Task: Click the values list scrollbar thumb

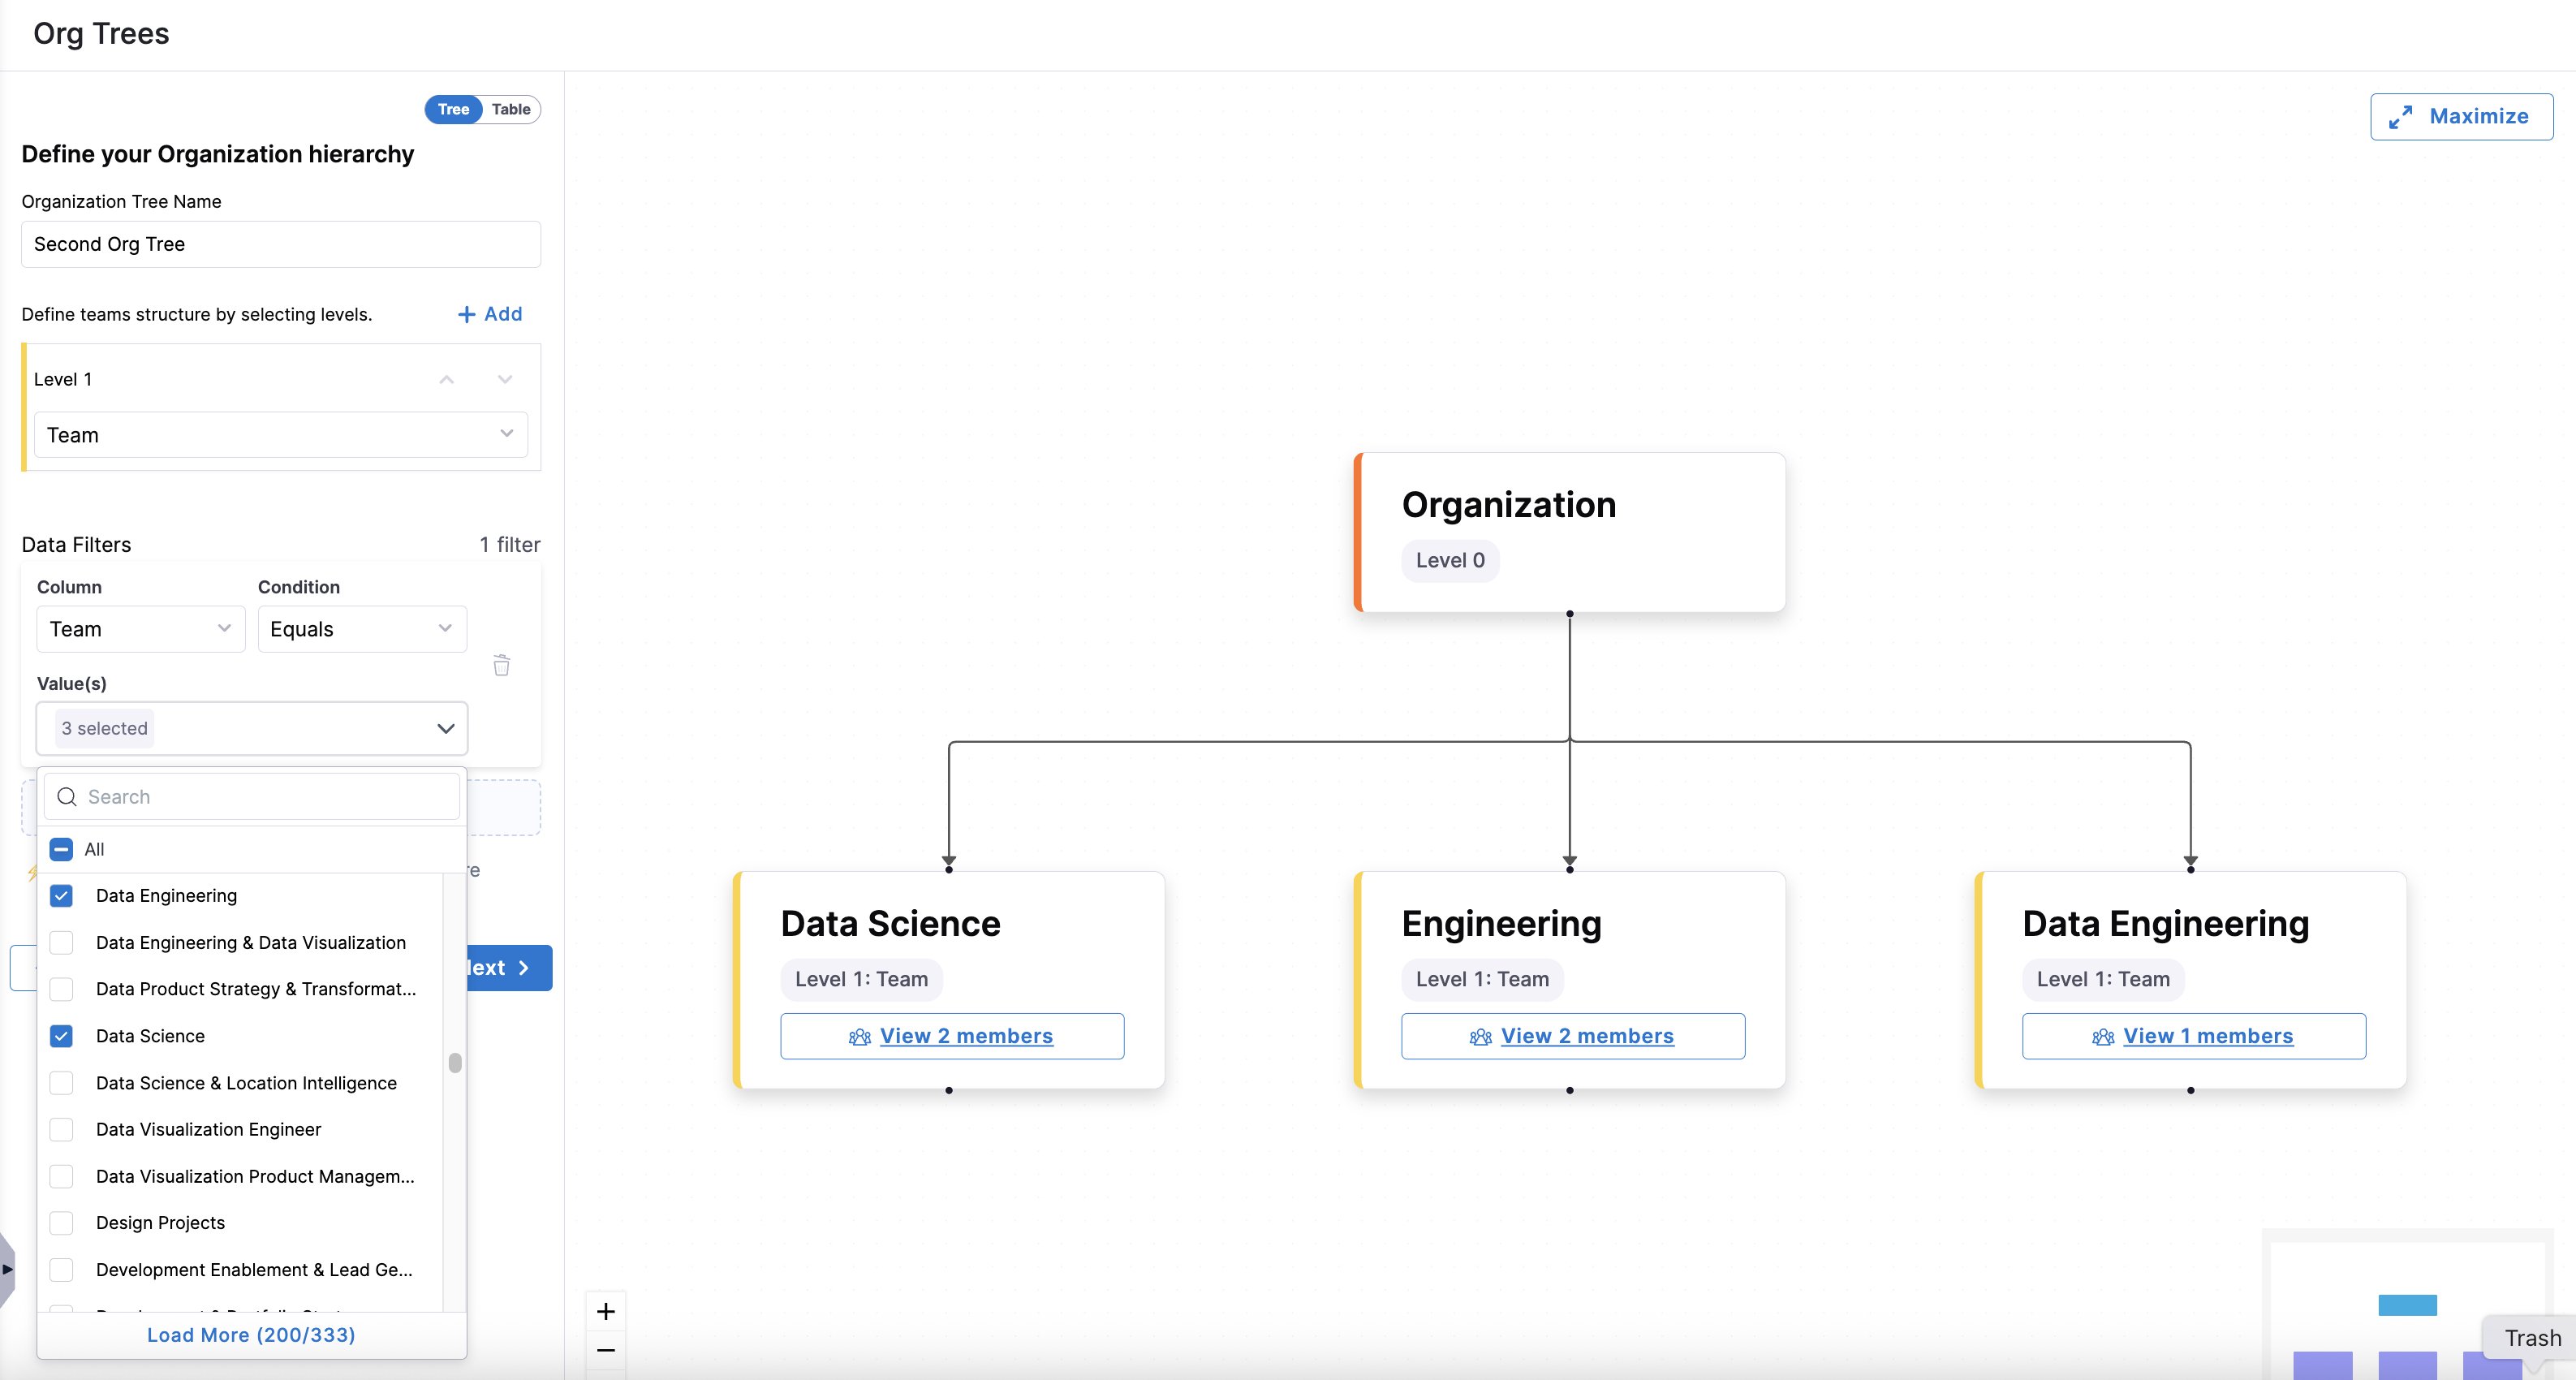Action: (455, 1063)
